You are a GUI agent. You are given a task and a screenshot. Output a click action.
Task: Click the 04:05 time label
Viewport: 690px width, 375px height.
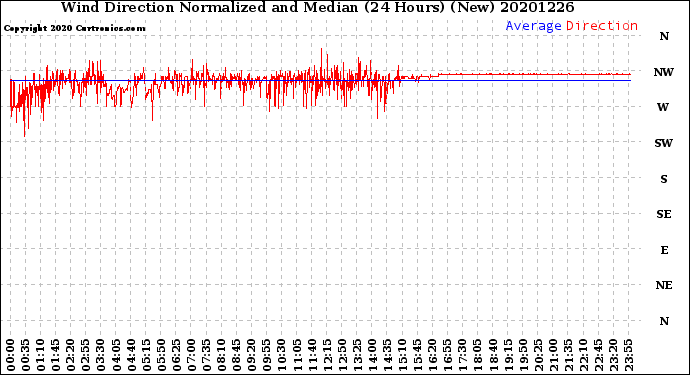coord(116,355)
